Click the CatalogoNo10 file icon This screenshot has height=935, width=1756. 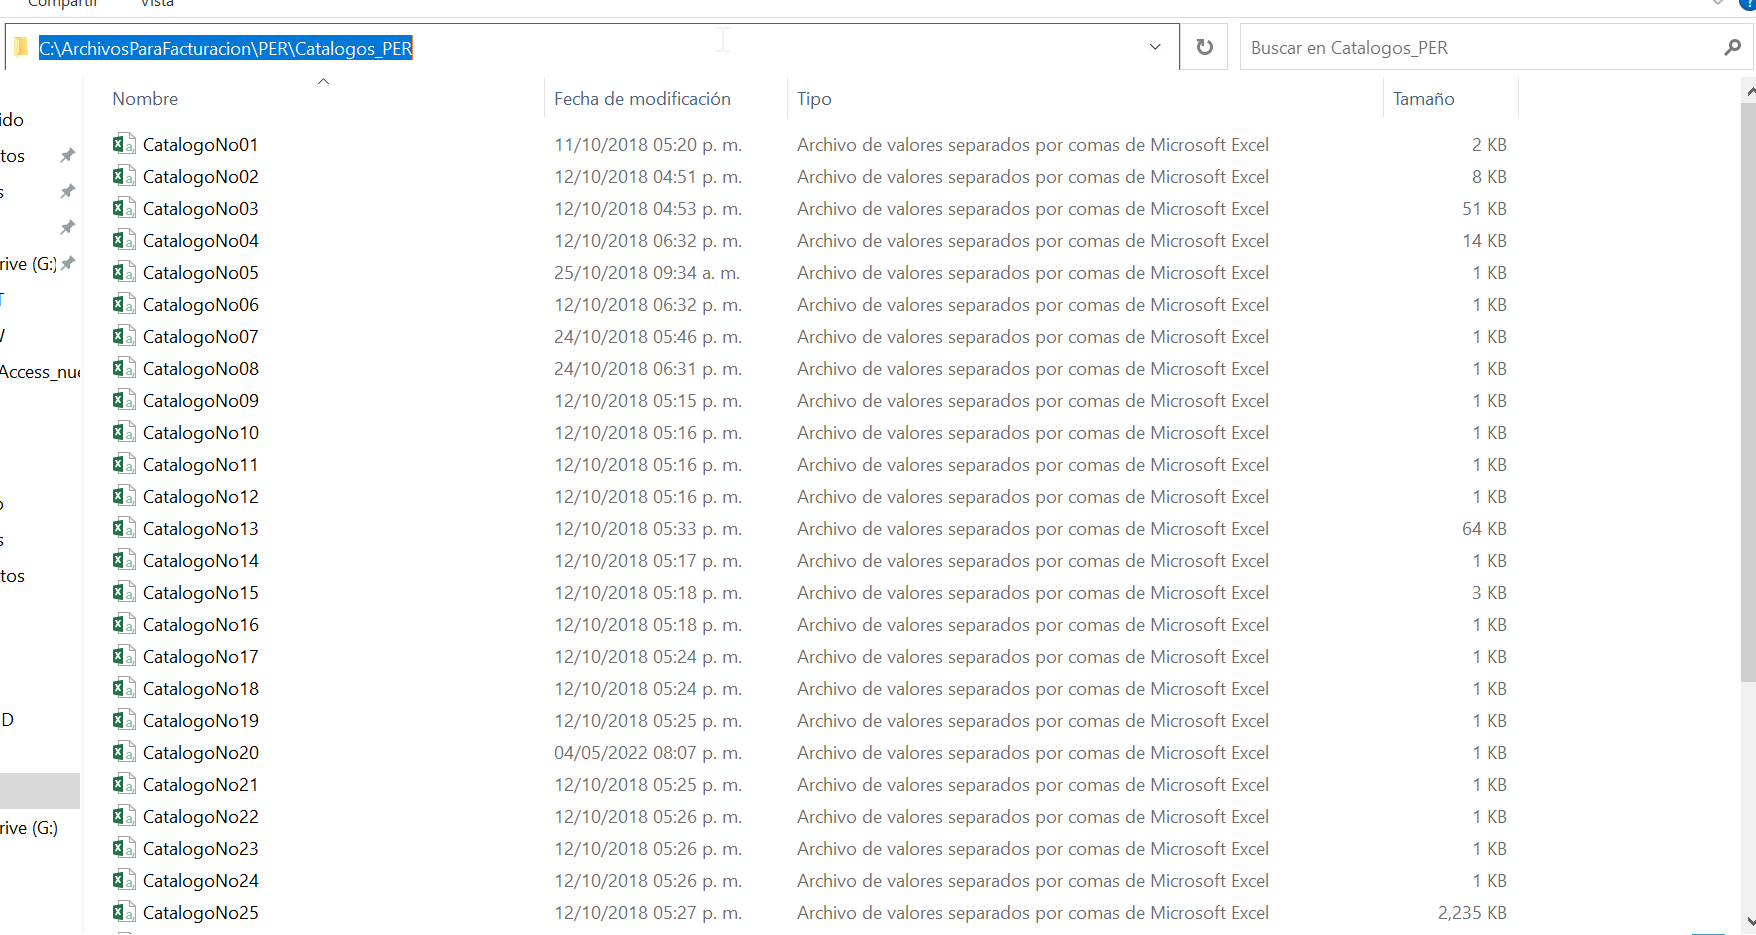[x=124, y=432]
